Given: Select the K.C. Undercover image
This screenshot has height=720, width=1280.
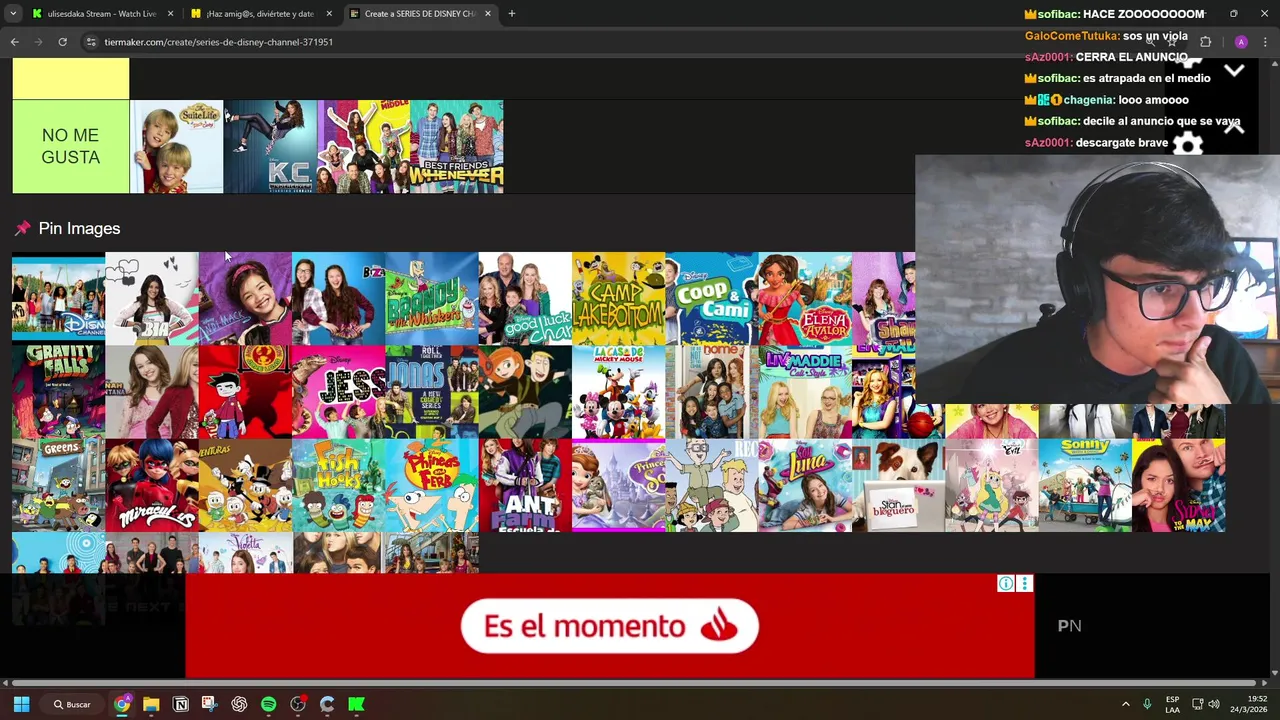Looking at the screenshot, I should tap(270, 146).
